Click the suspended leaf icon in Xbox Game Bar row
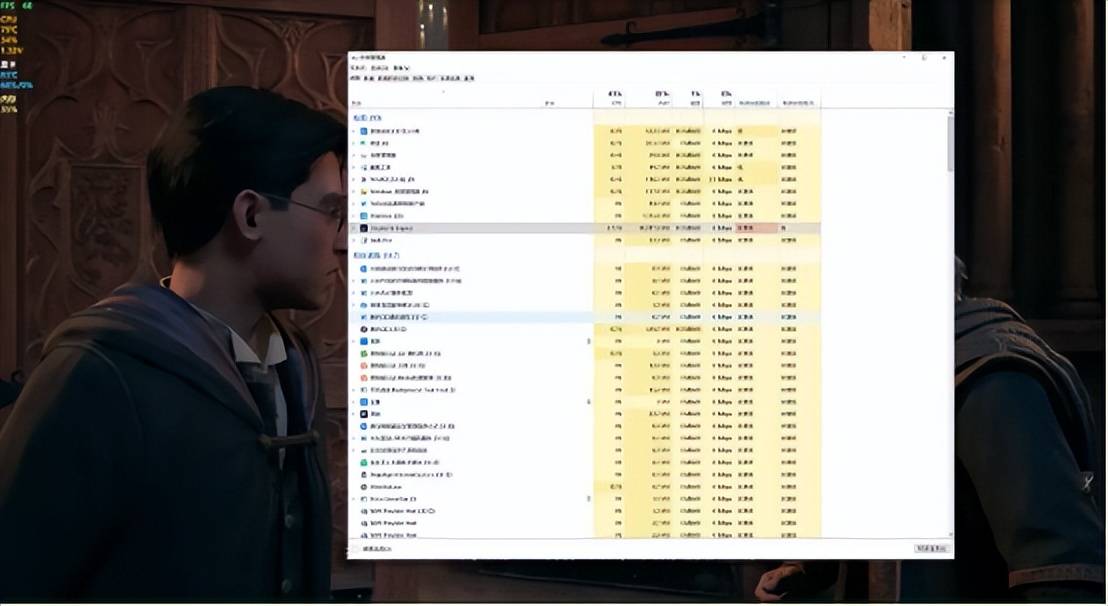 coord(589,499)
